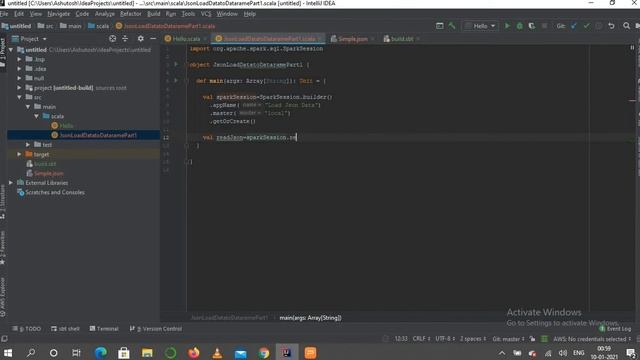Open the Terminal tool window
The width and height of the screenshot is (640, 360).
(104, 329)
